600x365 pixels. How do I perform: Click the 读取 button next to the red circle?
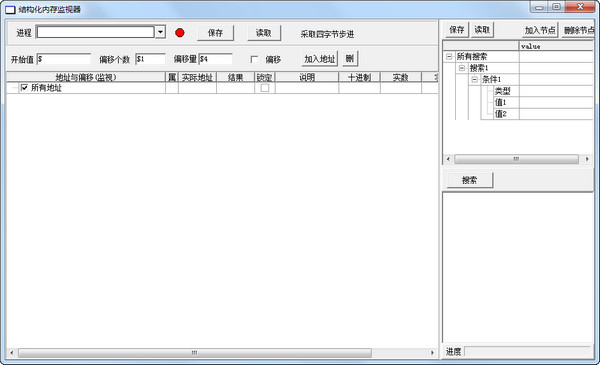[x=264, y=33]
